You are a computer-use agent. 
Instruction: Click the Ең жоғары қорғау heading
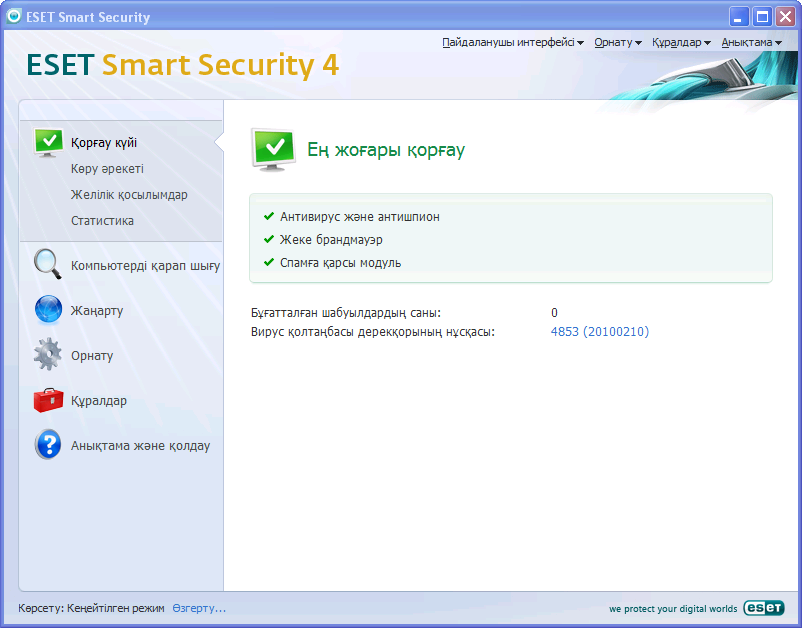tap(386, 150)
